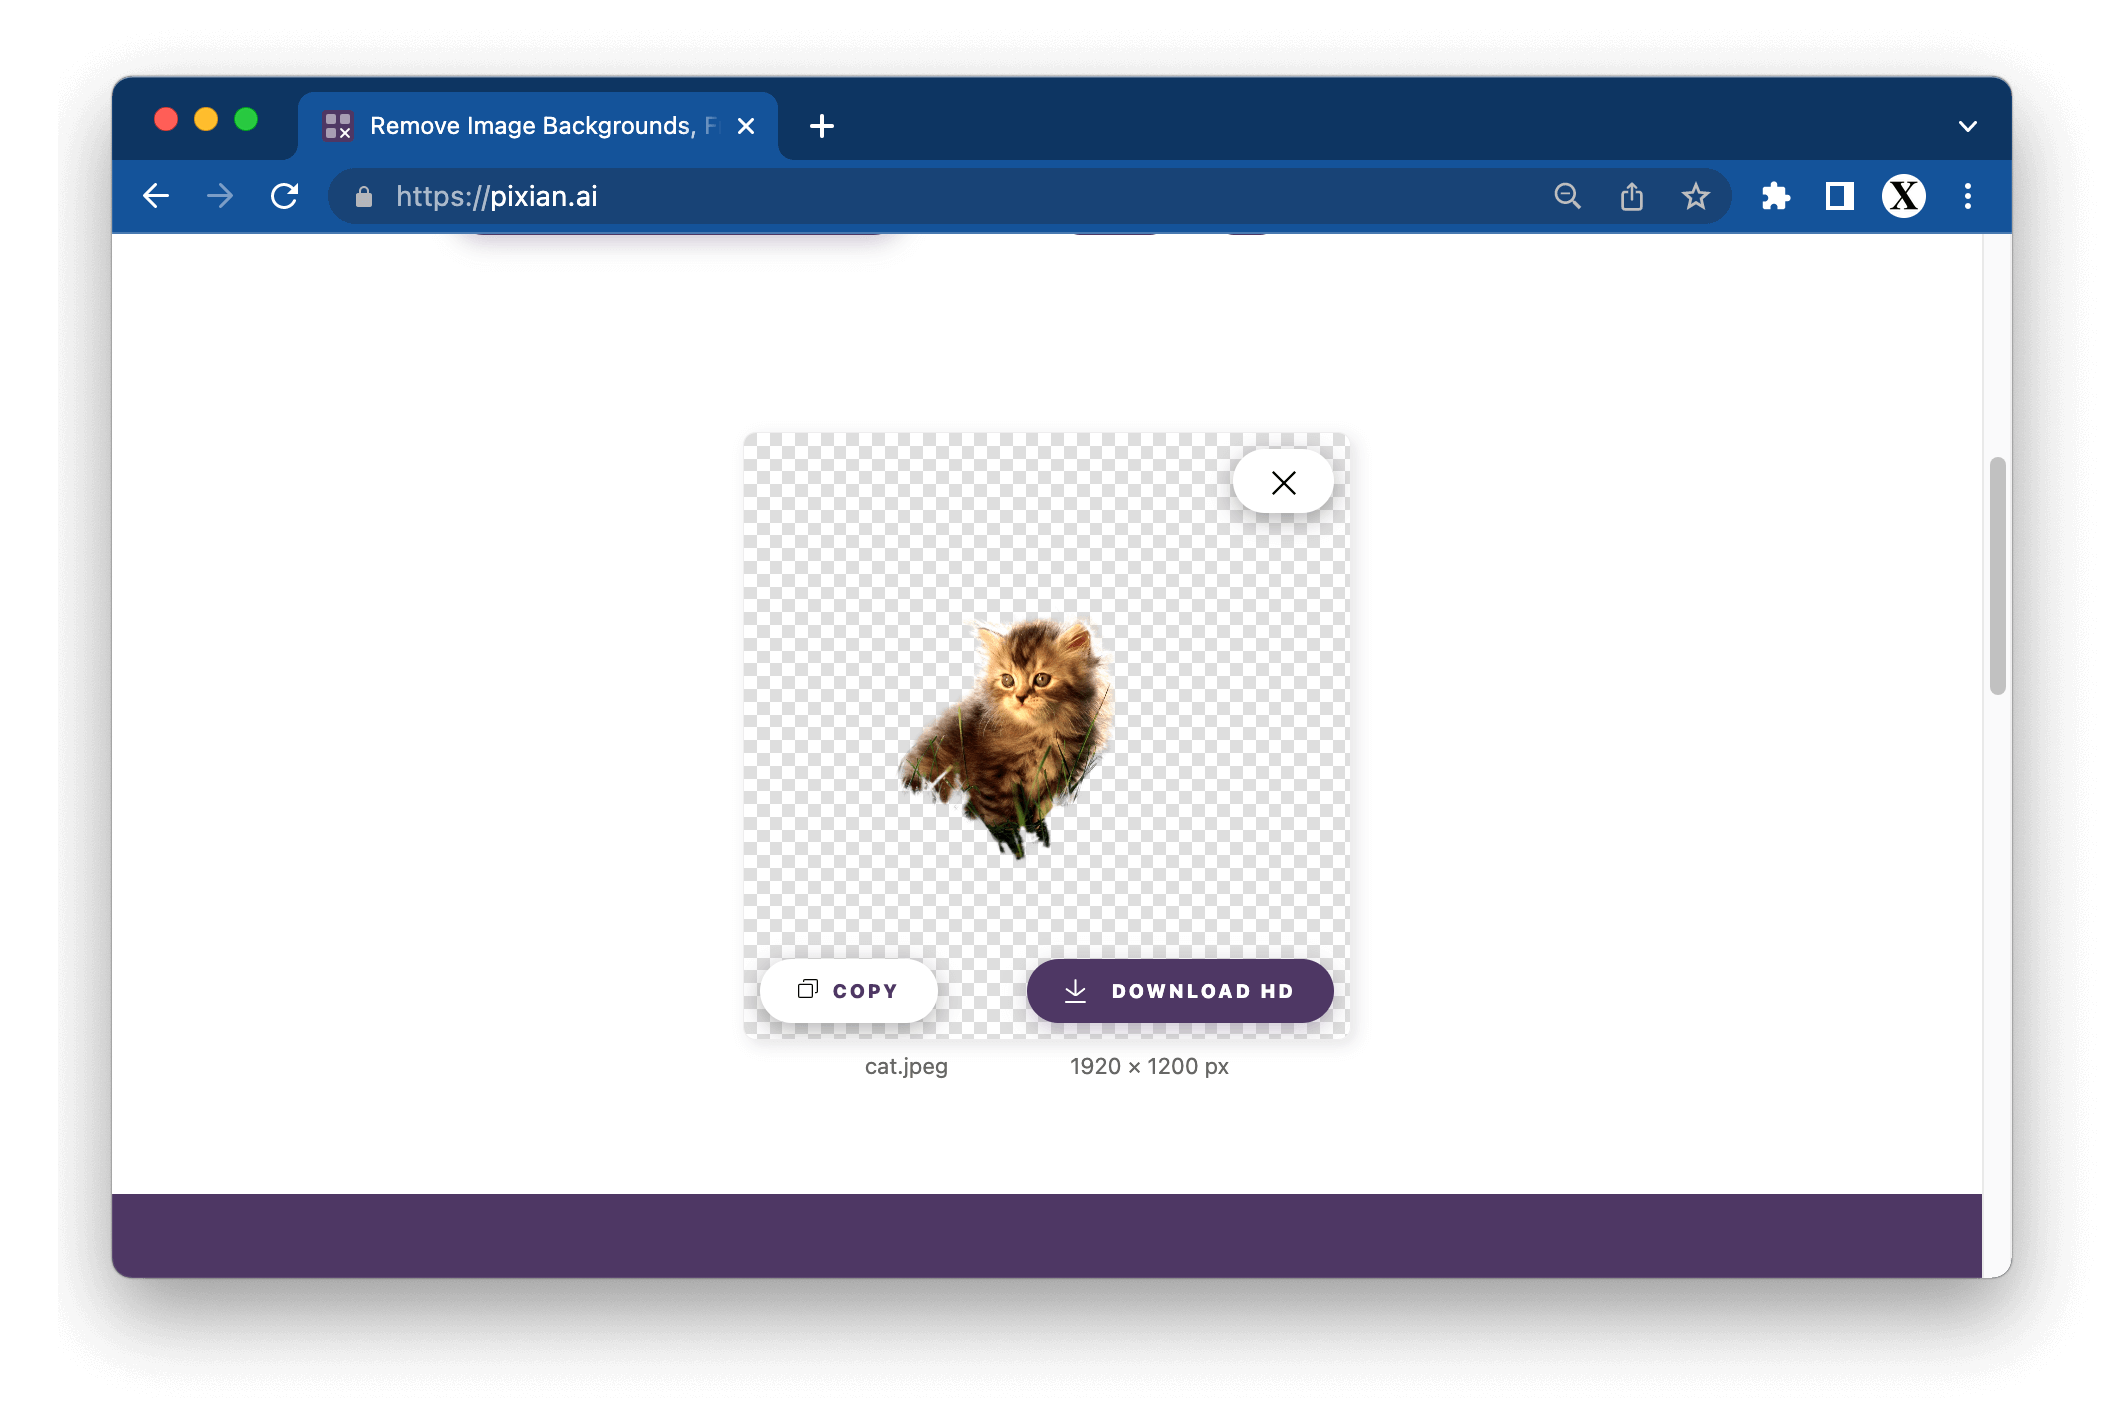Click the lock icon in address bar

[364, 197]
